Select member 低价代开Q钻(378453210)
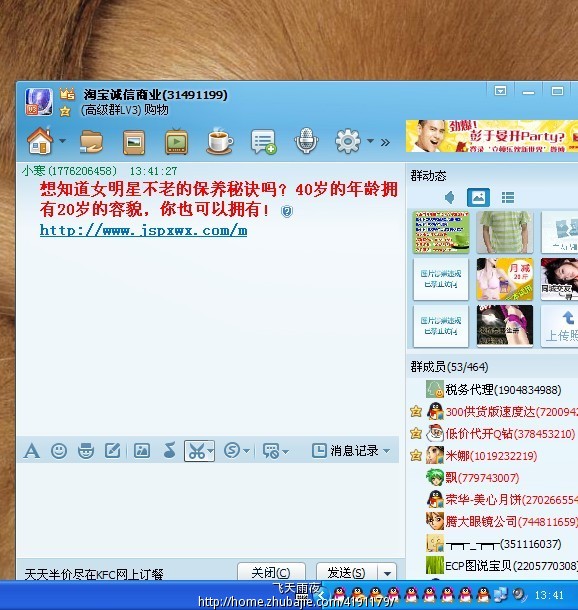The height and width of the screenshot is (610, 578). pyautogui.click(x=493, y=433)
